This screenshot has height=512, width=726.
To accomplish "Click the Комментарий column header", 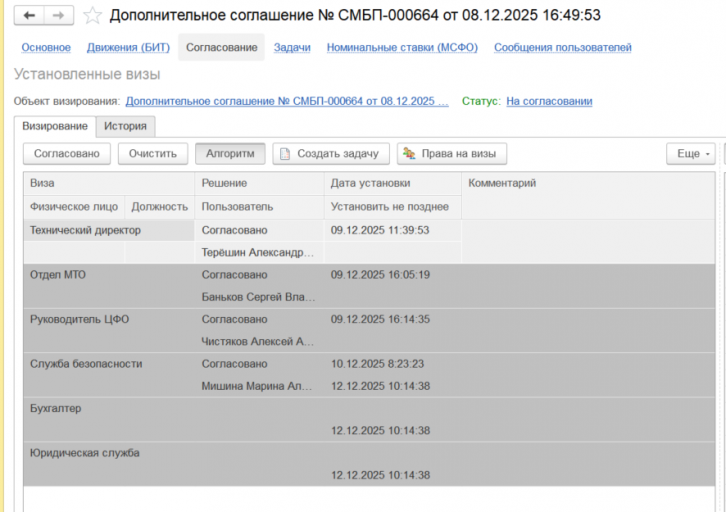I will point(588,195).
